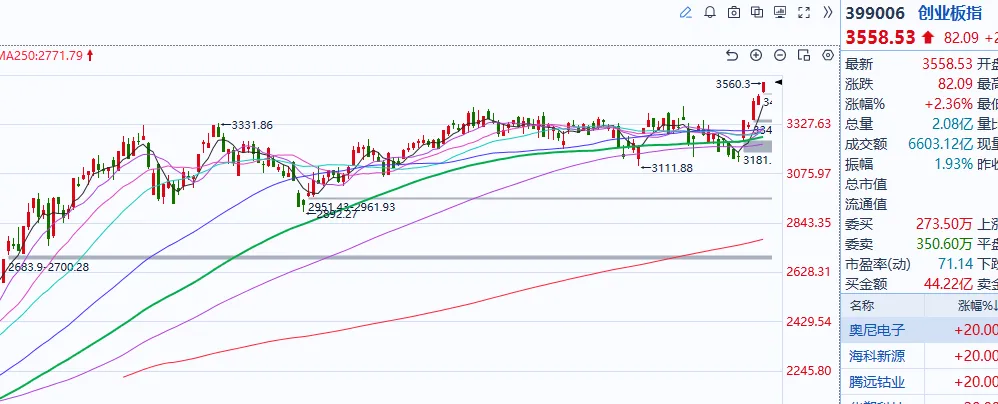Click the 3111.88 low price annotation

pyautogui.click(x=672, y=168)
